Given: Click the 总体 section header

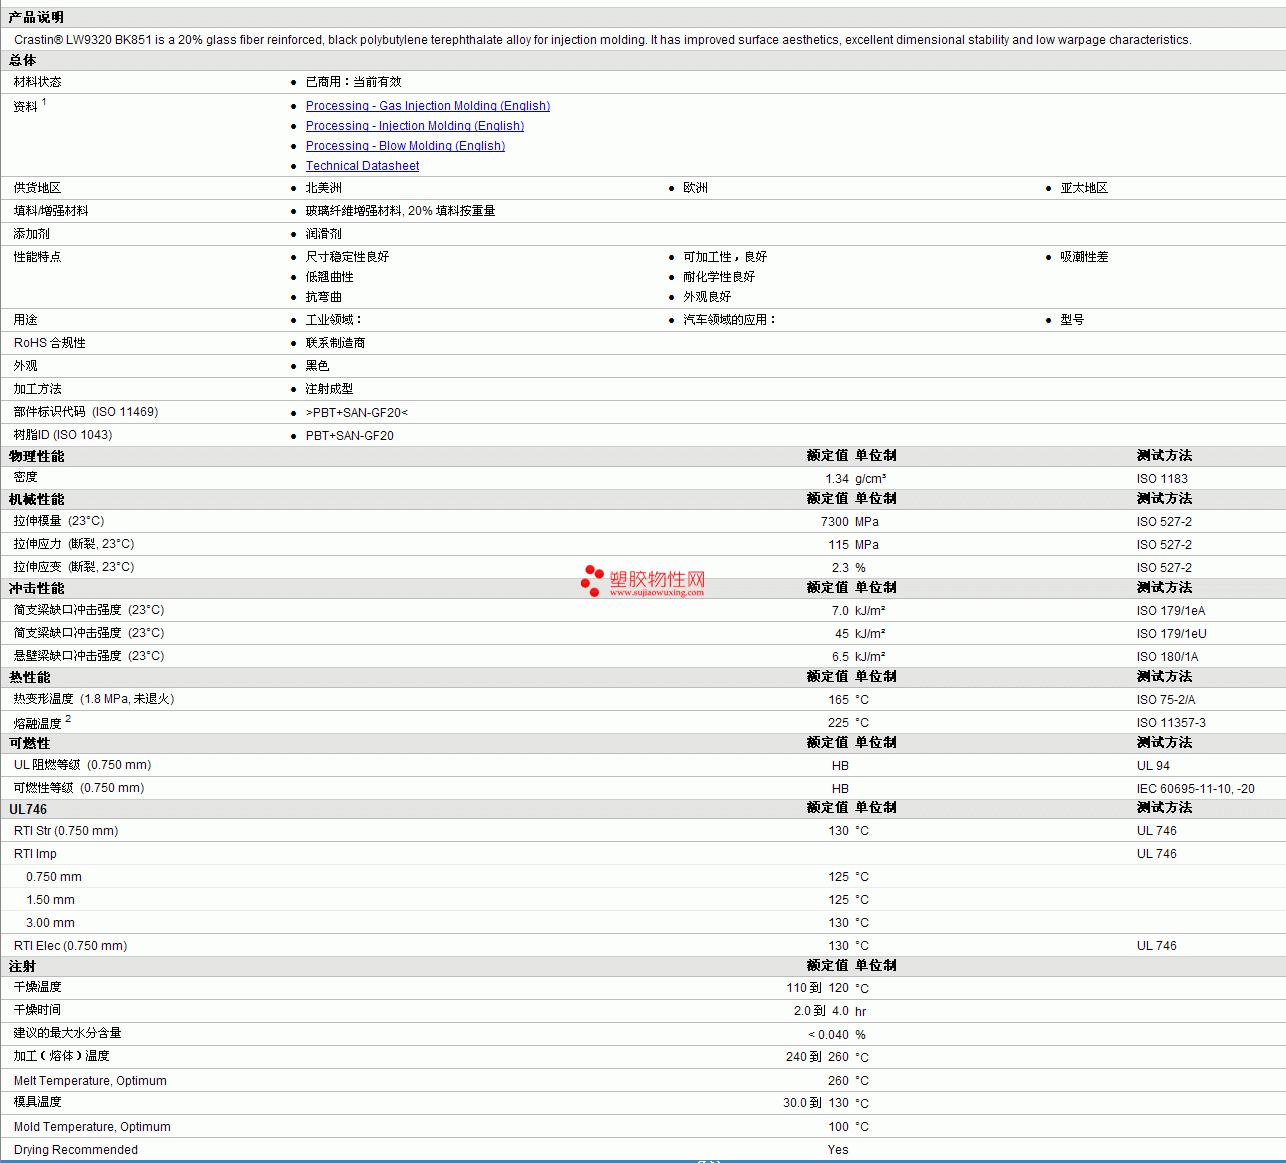Looking at the screenshot, I should point(23,60).
